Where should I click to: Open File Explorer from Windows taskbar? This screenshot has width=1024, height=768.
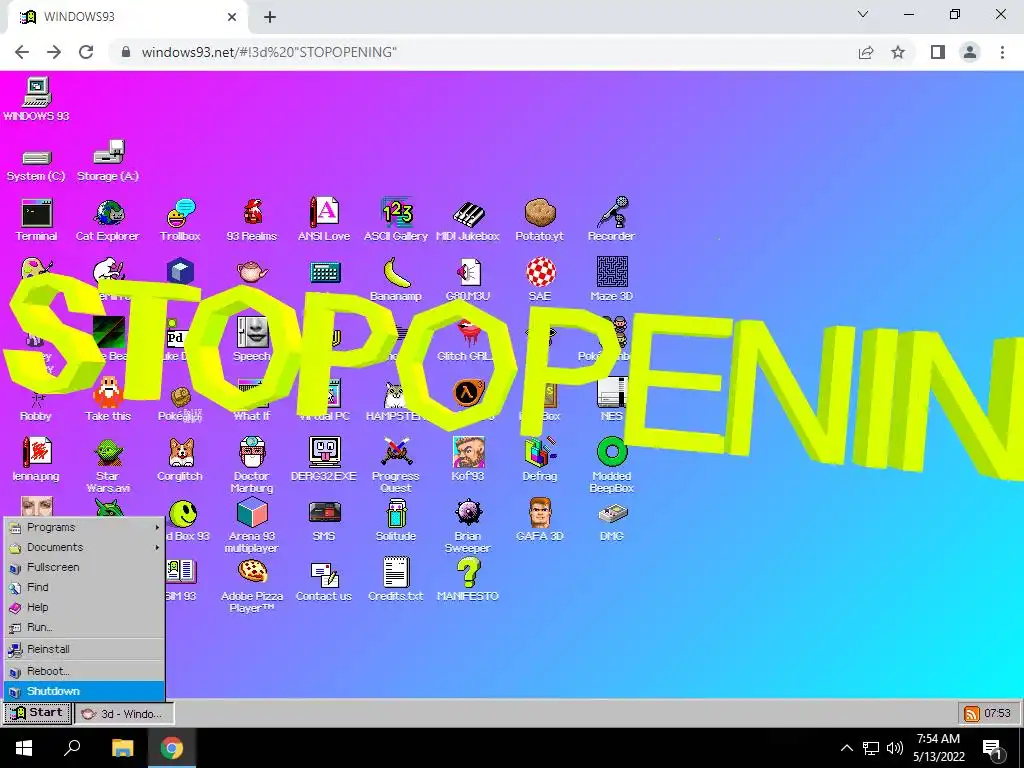click(122, 748)
